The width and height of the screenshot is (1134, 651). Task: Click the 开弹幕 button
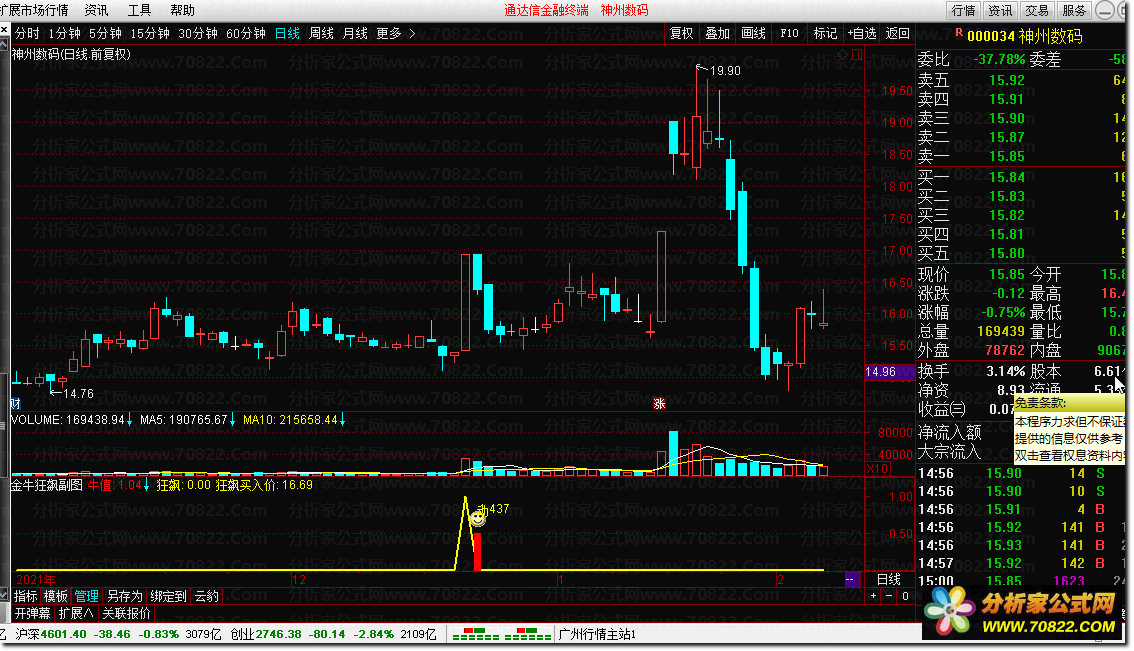tap(33, 613)
